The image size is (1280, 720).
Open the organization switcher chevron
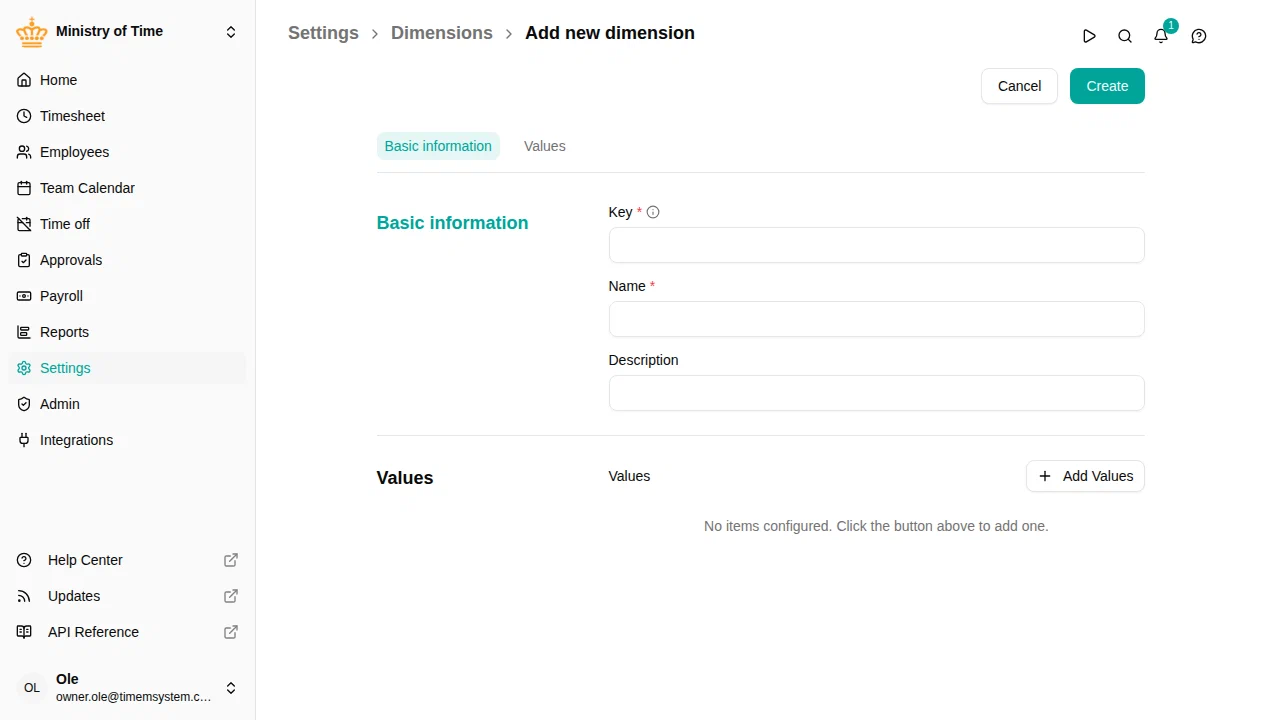(231, 32)
